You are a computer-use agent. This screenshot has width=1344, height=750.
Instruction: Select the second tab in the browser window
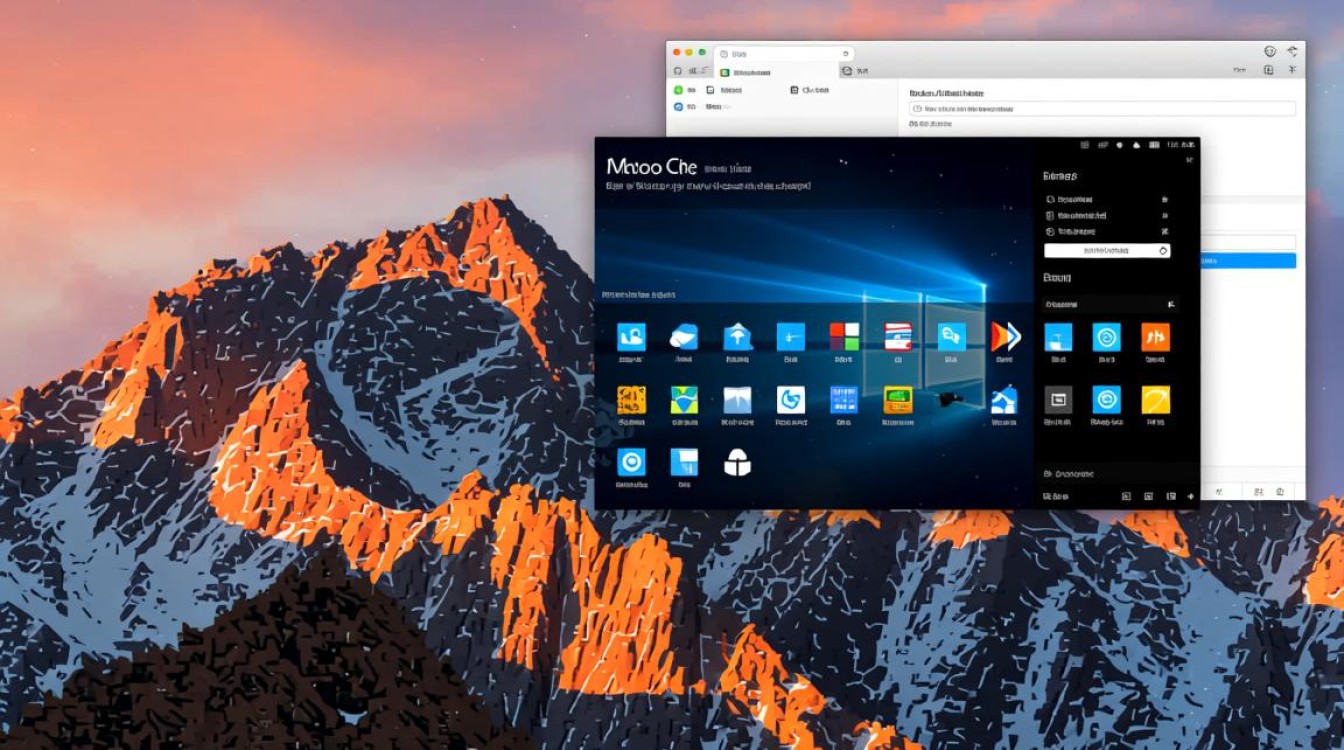[860, 72]
